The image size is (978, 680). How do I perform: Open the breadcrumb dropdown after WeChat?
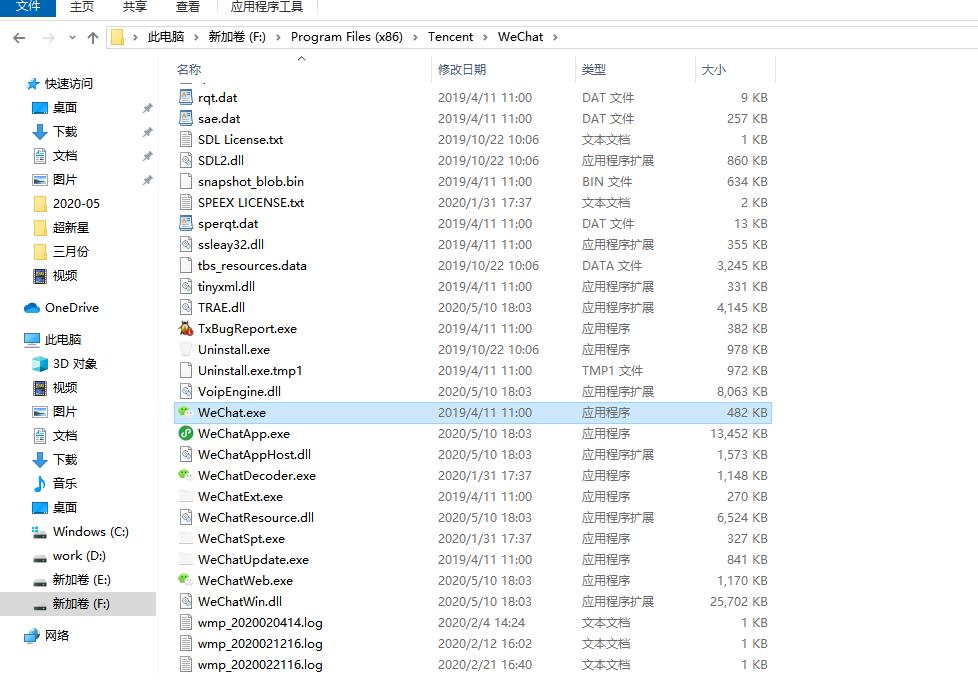[555, 36]
